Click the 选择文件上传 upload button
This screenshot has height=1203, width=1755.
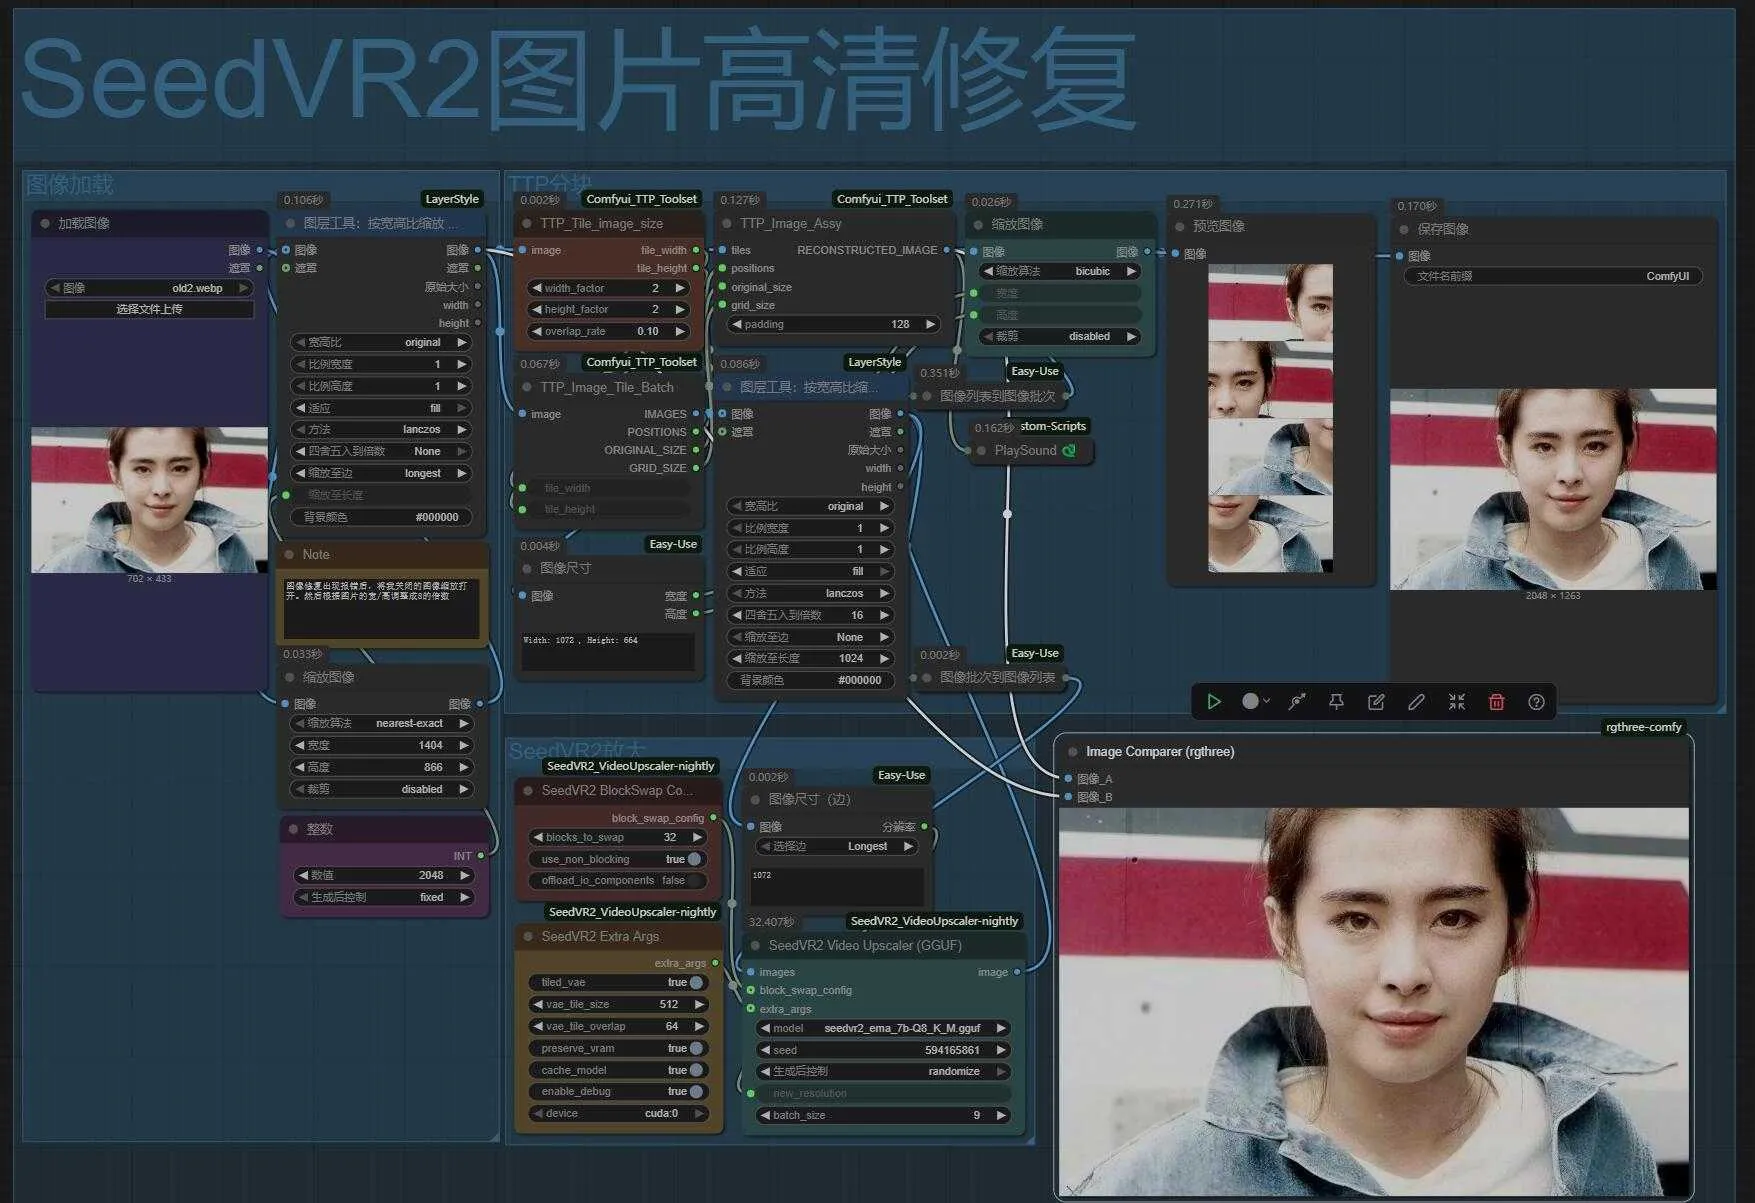[x=149, y=309]
